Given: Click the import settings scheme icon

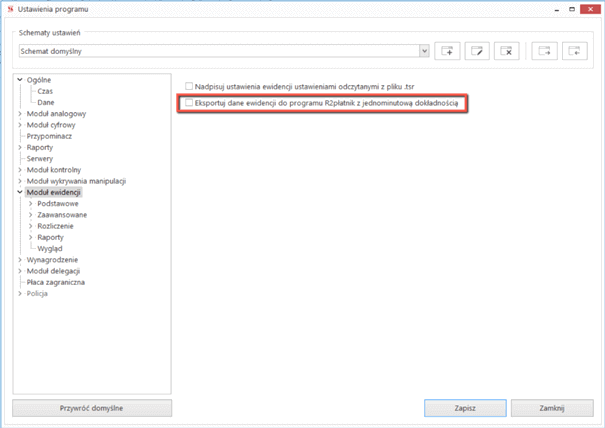Looking at the screenshot, I should (x=574, y=51).
